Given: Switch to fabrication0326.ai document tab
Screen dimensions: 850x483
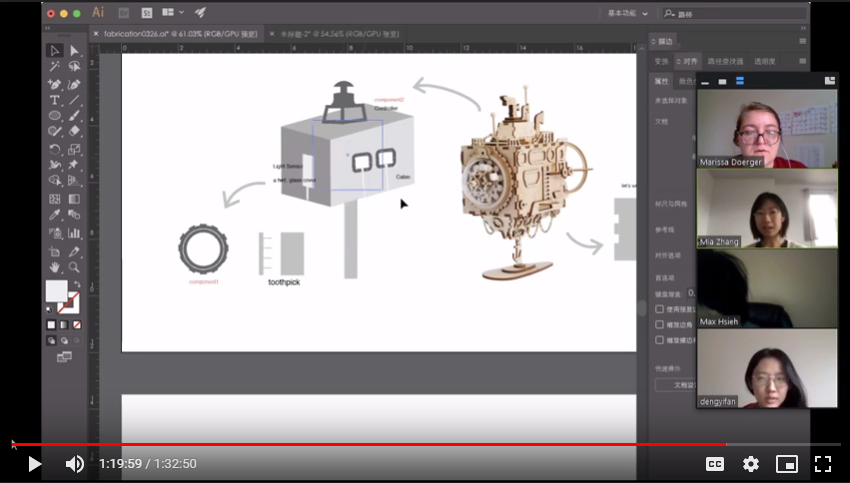Looking at the screenshot, I should pos(176,34).
